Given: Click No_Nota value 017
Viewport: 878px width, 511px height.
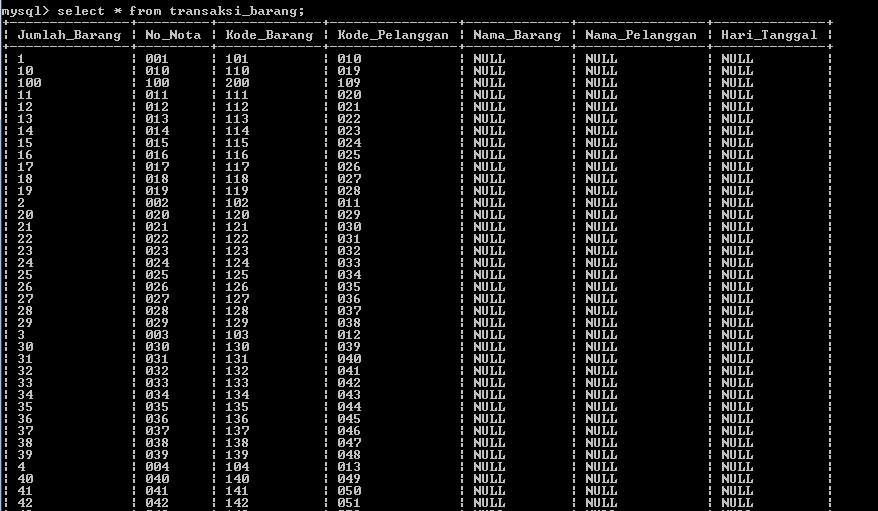Looking at the screenshot, I should coord(157,167).
